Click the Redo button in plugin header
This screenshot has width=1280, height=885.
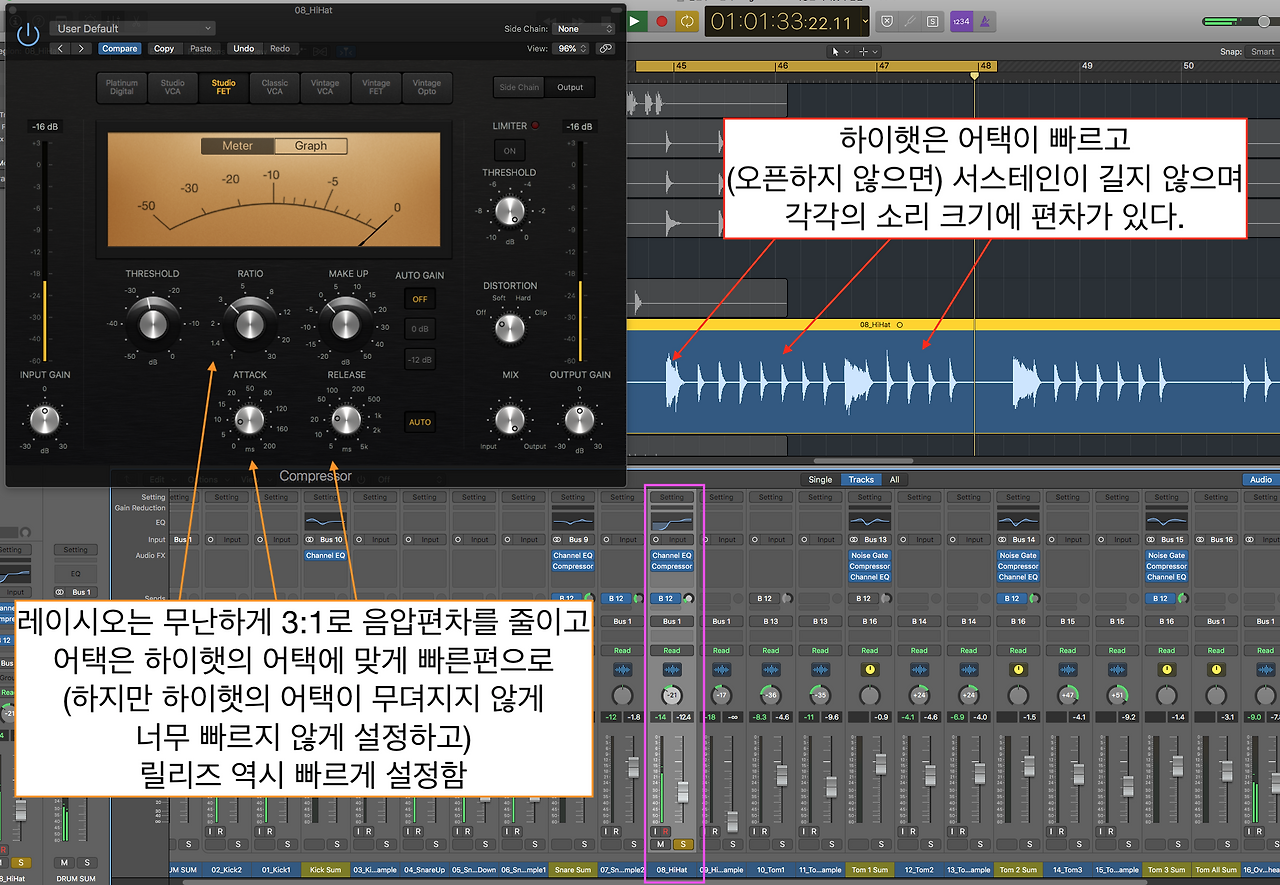pyautogui.click(x=280, y=48)
